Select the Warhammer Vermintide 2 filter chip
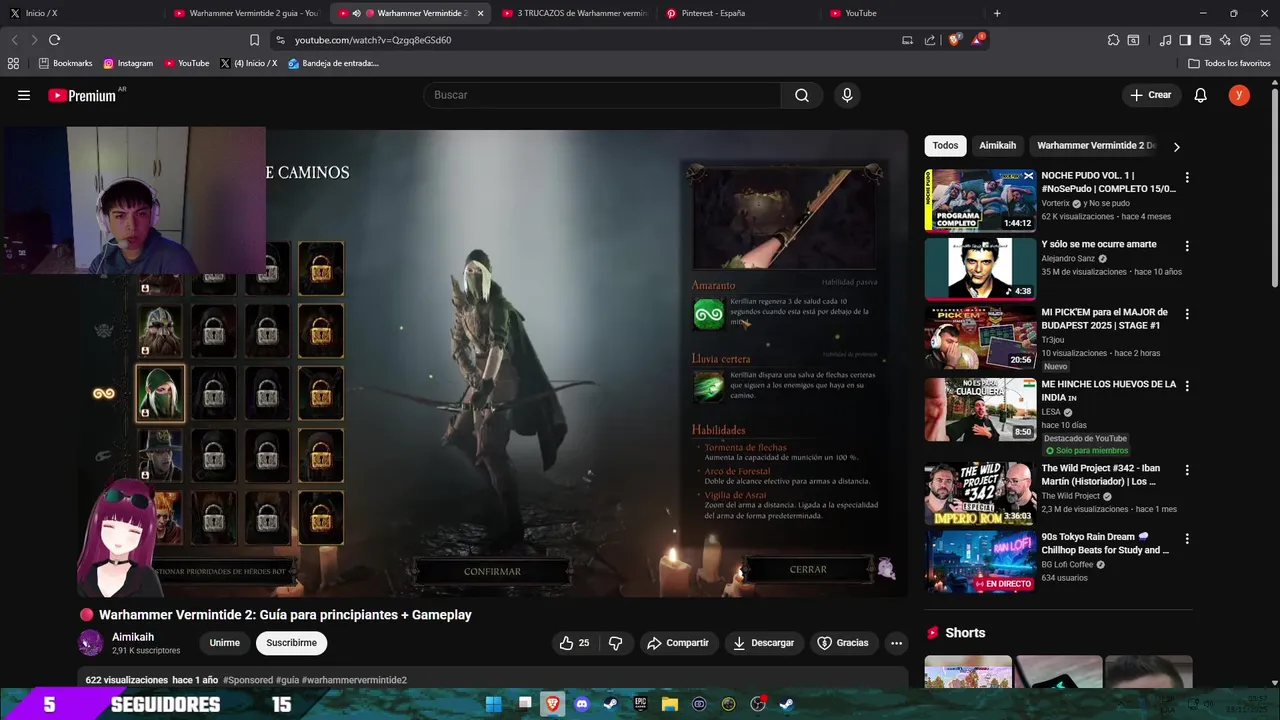This screenshot has height=720, width=1280. (x=1095, y=146)
